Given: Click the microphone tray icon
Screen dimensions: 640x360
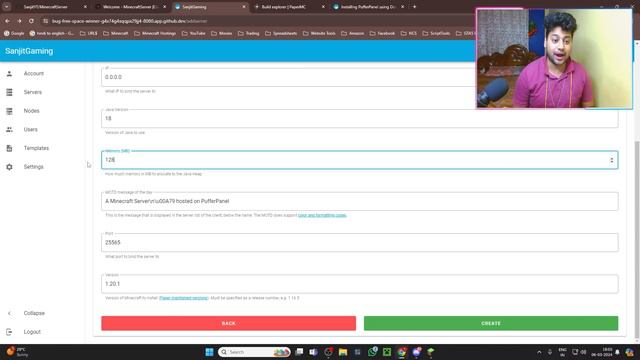Looking at the screenshot, I should click(x=550, y=352).
